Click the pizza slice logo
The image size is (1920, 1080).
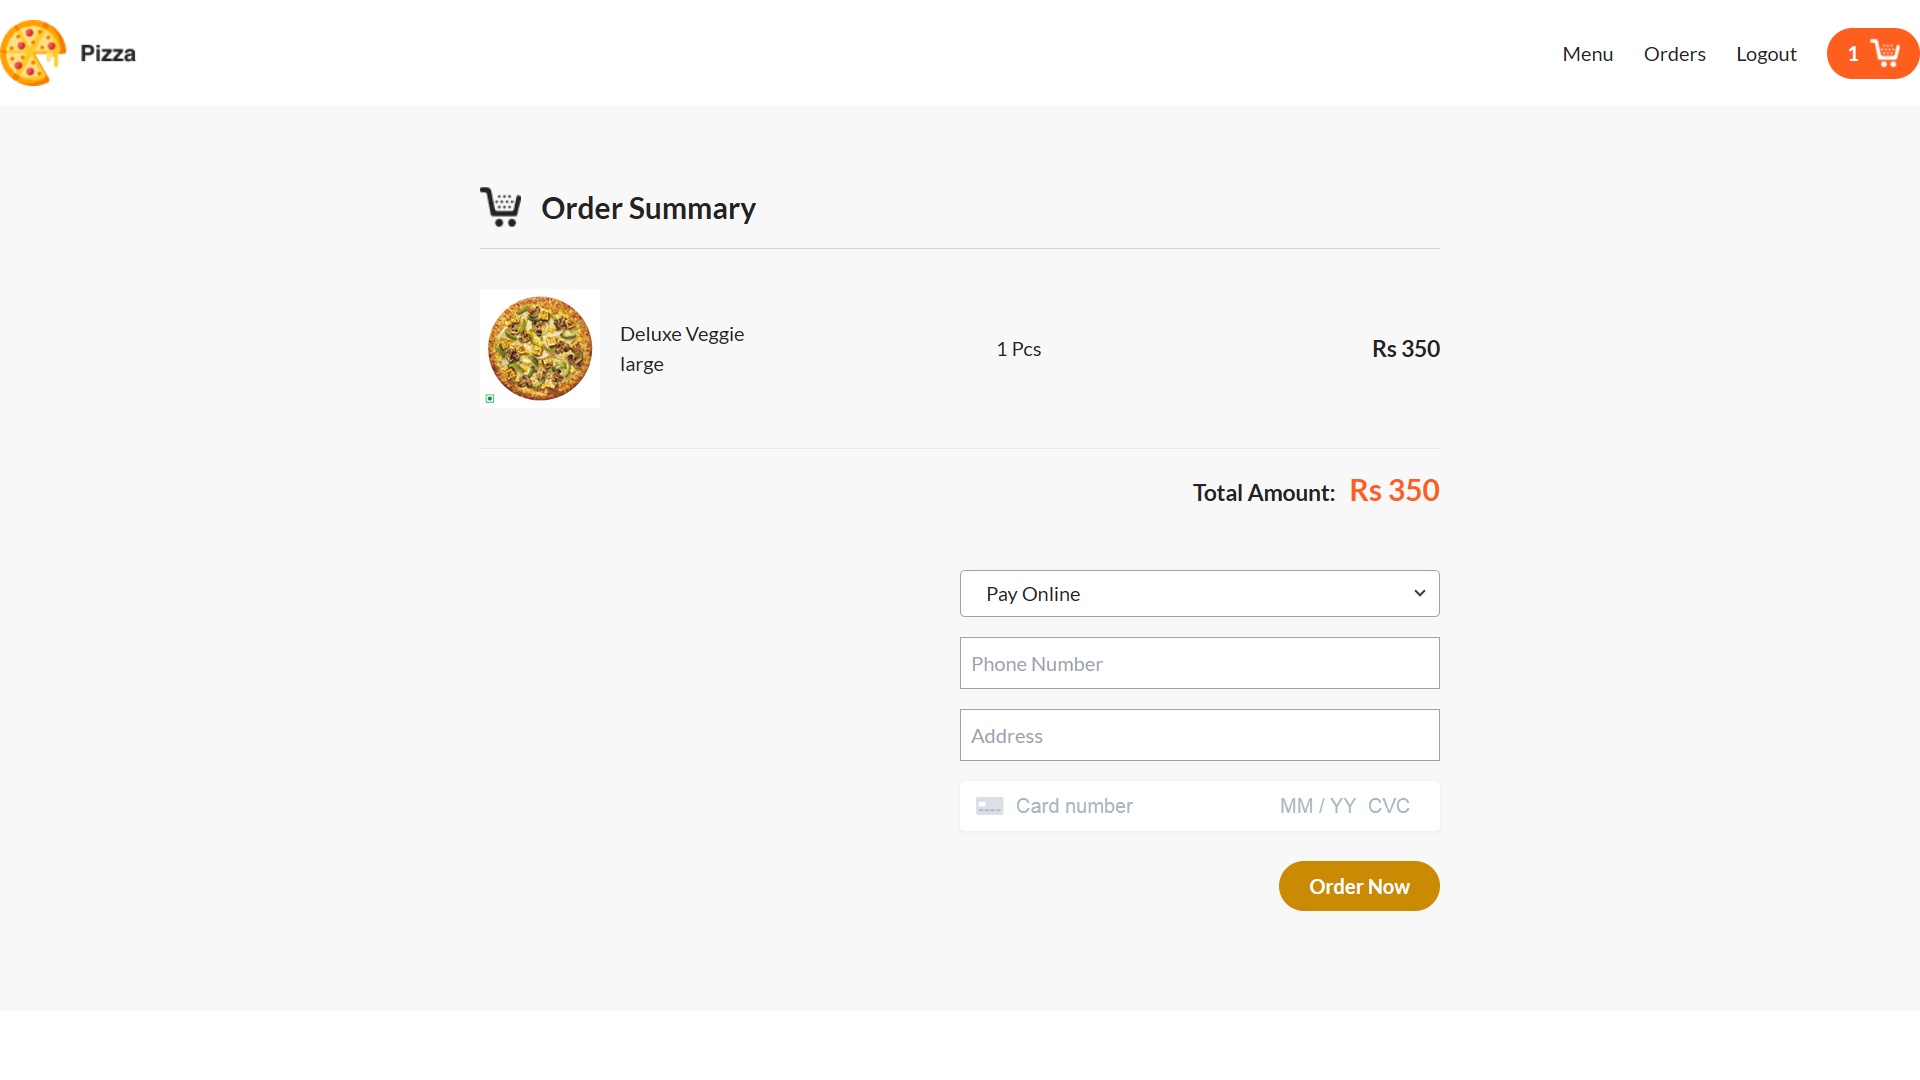point(32,52)
